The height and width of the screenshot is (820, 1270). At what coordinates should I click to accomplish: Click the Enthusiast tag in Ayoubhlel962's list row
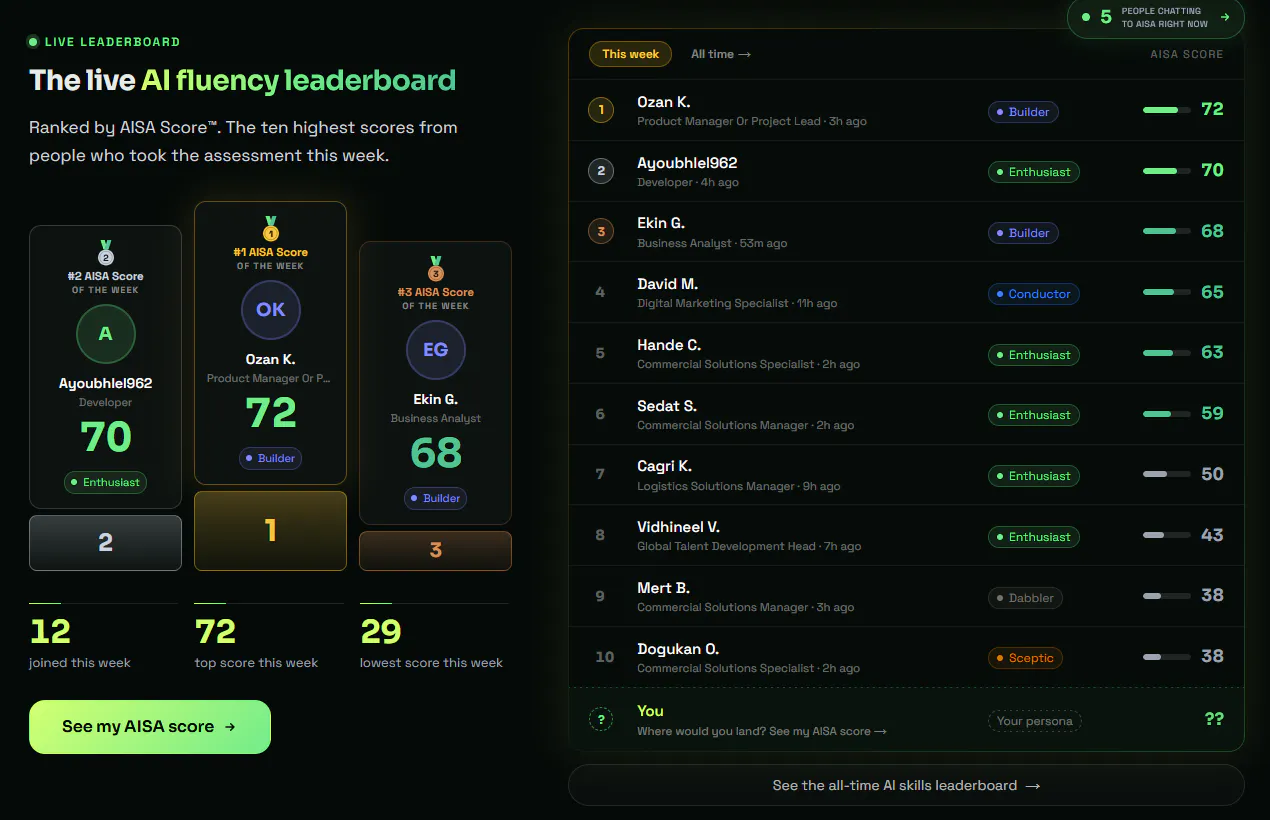point(1034,172)
